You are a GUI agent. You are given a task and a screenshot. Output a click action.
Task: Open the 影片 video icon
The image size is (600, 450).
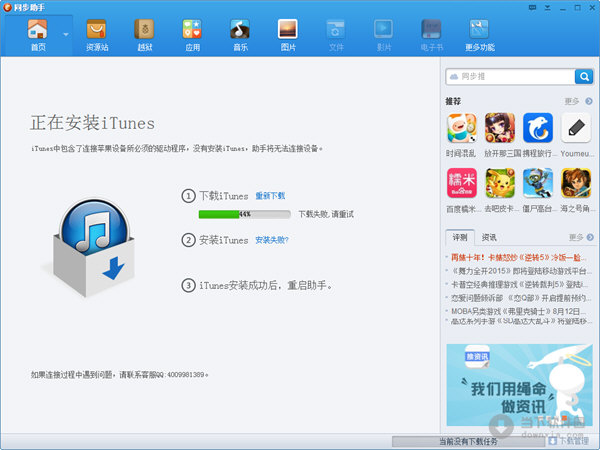383,29
